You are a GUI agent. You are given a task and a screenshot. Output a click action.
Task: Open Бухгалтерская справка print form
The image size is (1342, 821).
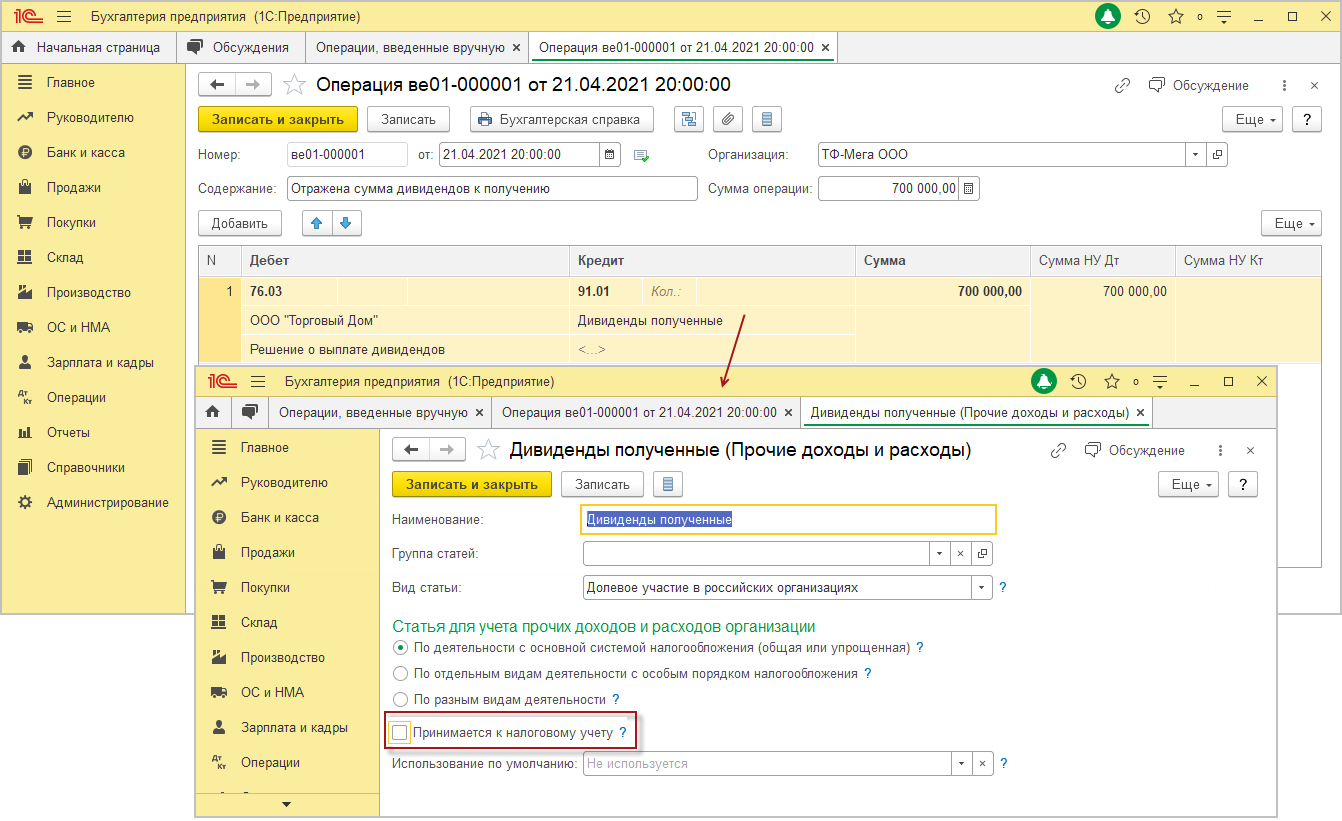pos(562,119)
